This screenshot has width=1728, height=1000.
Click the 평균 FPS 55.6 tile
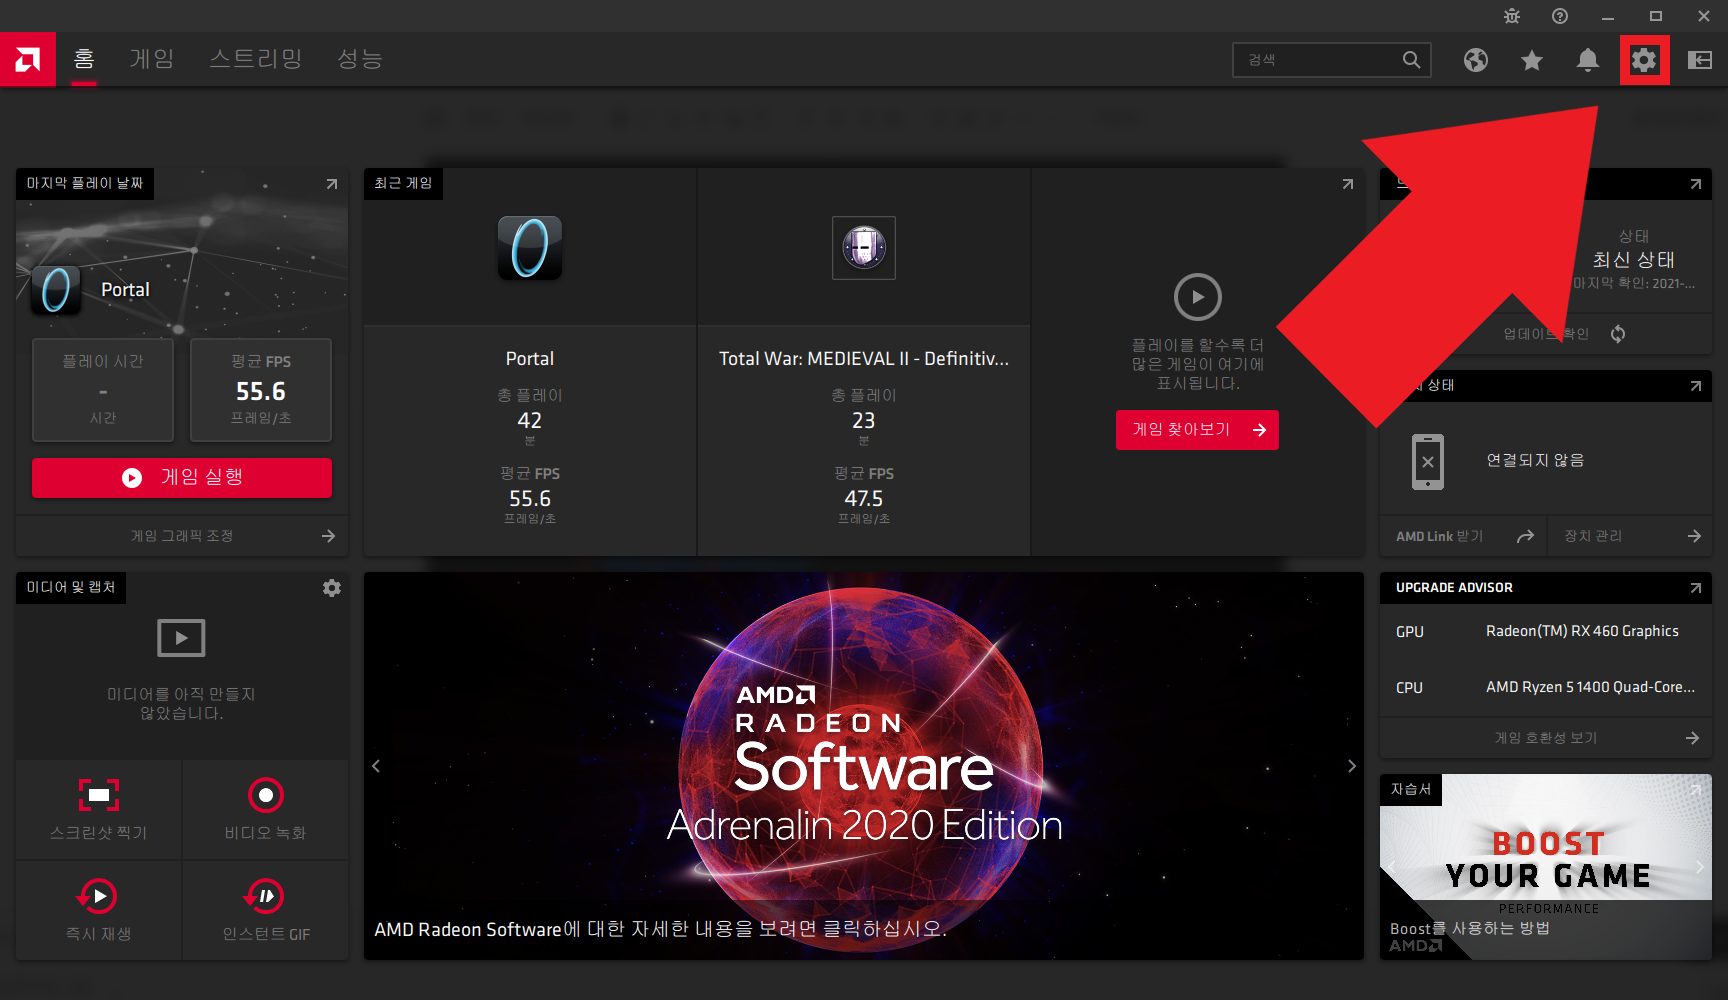pyautogui.click(x=261, y=390)
